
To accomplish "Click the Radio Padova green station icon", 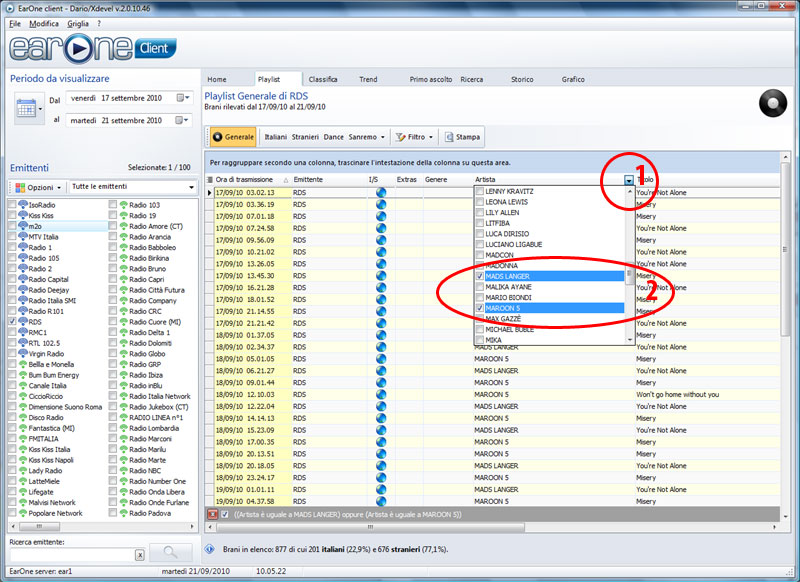I will (x=123, y=513).
